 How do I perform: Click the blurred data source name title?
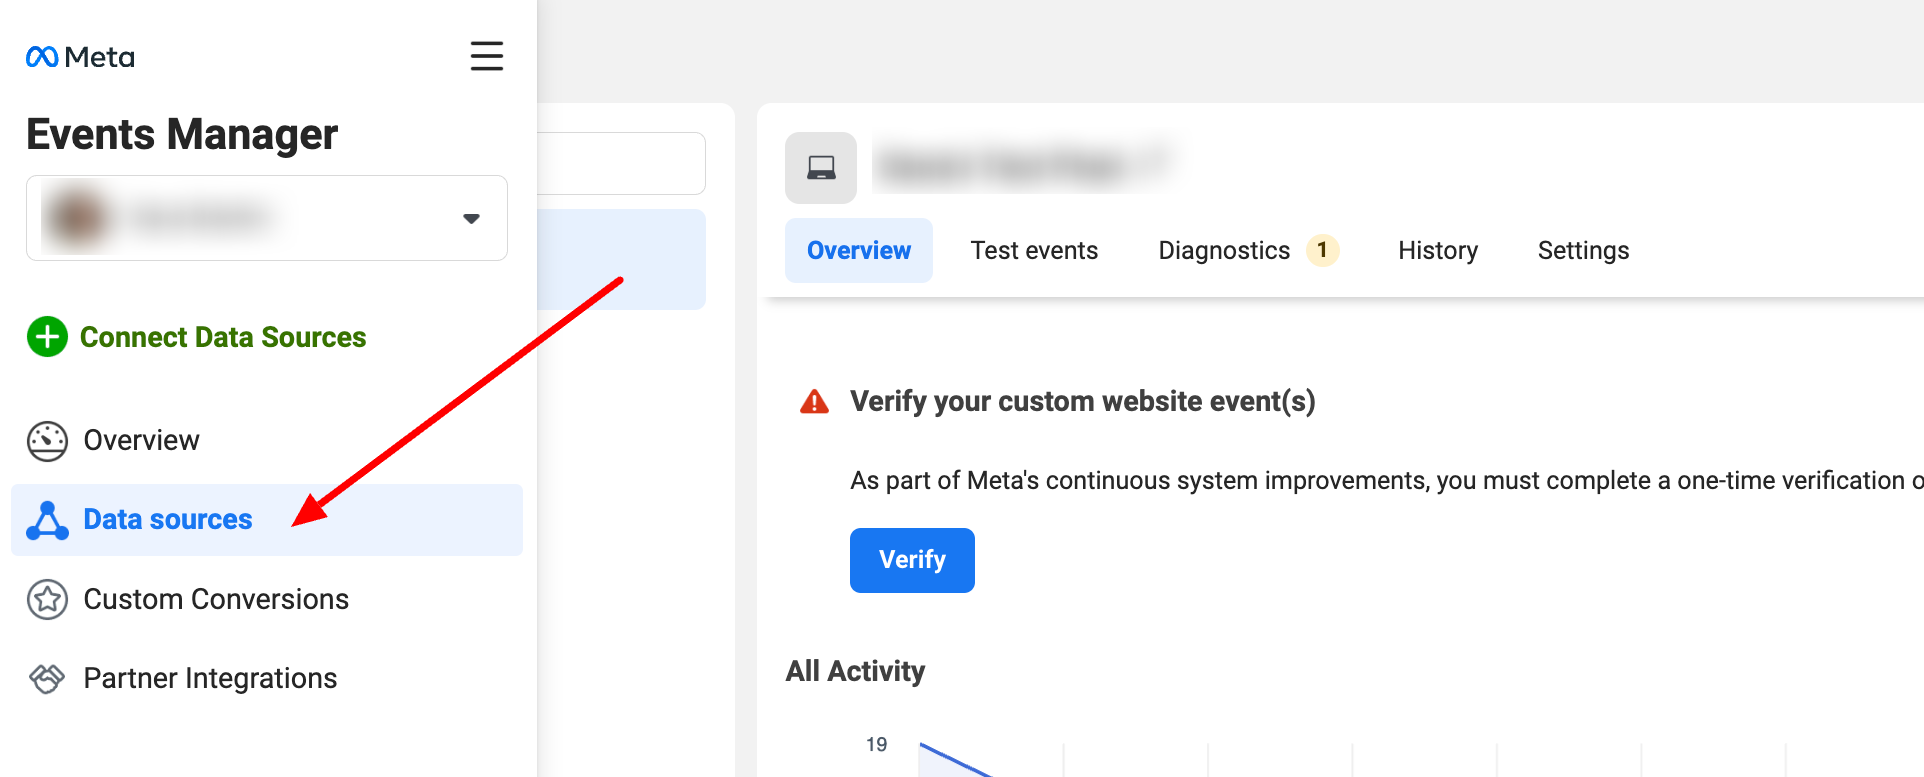[1022, 166]
